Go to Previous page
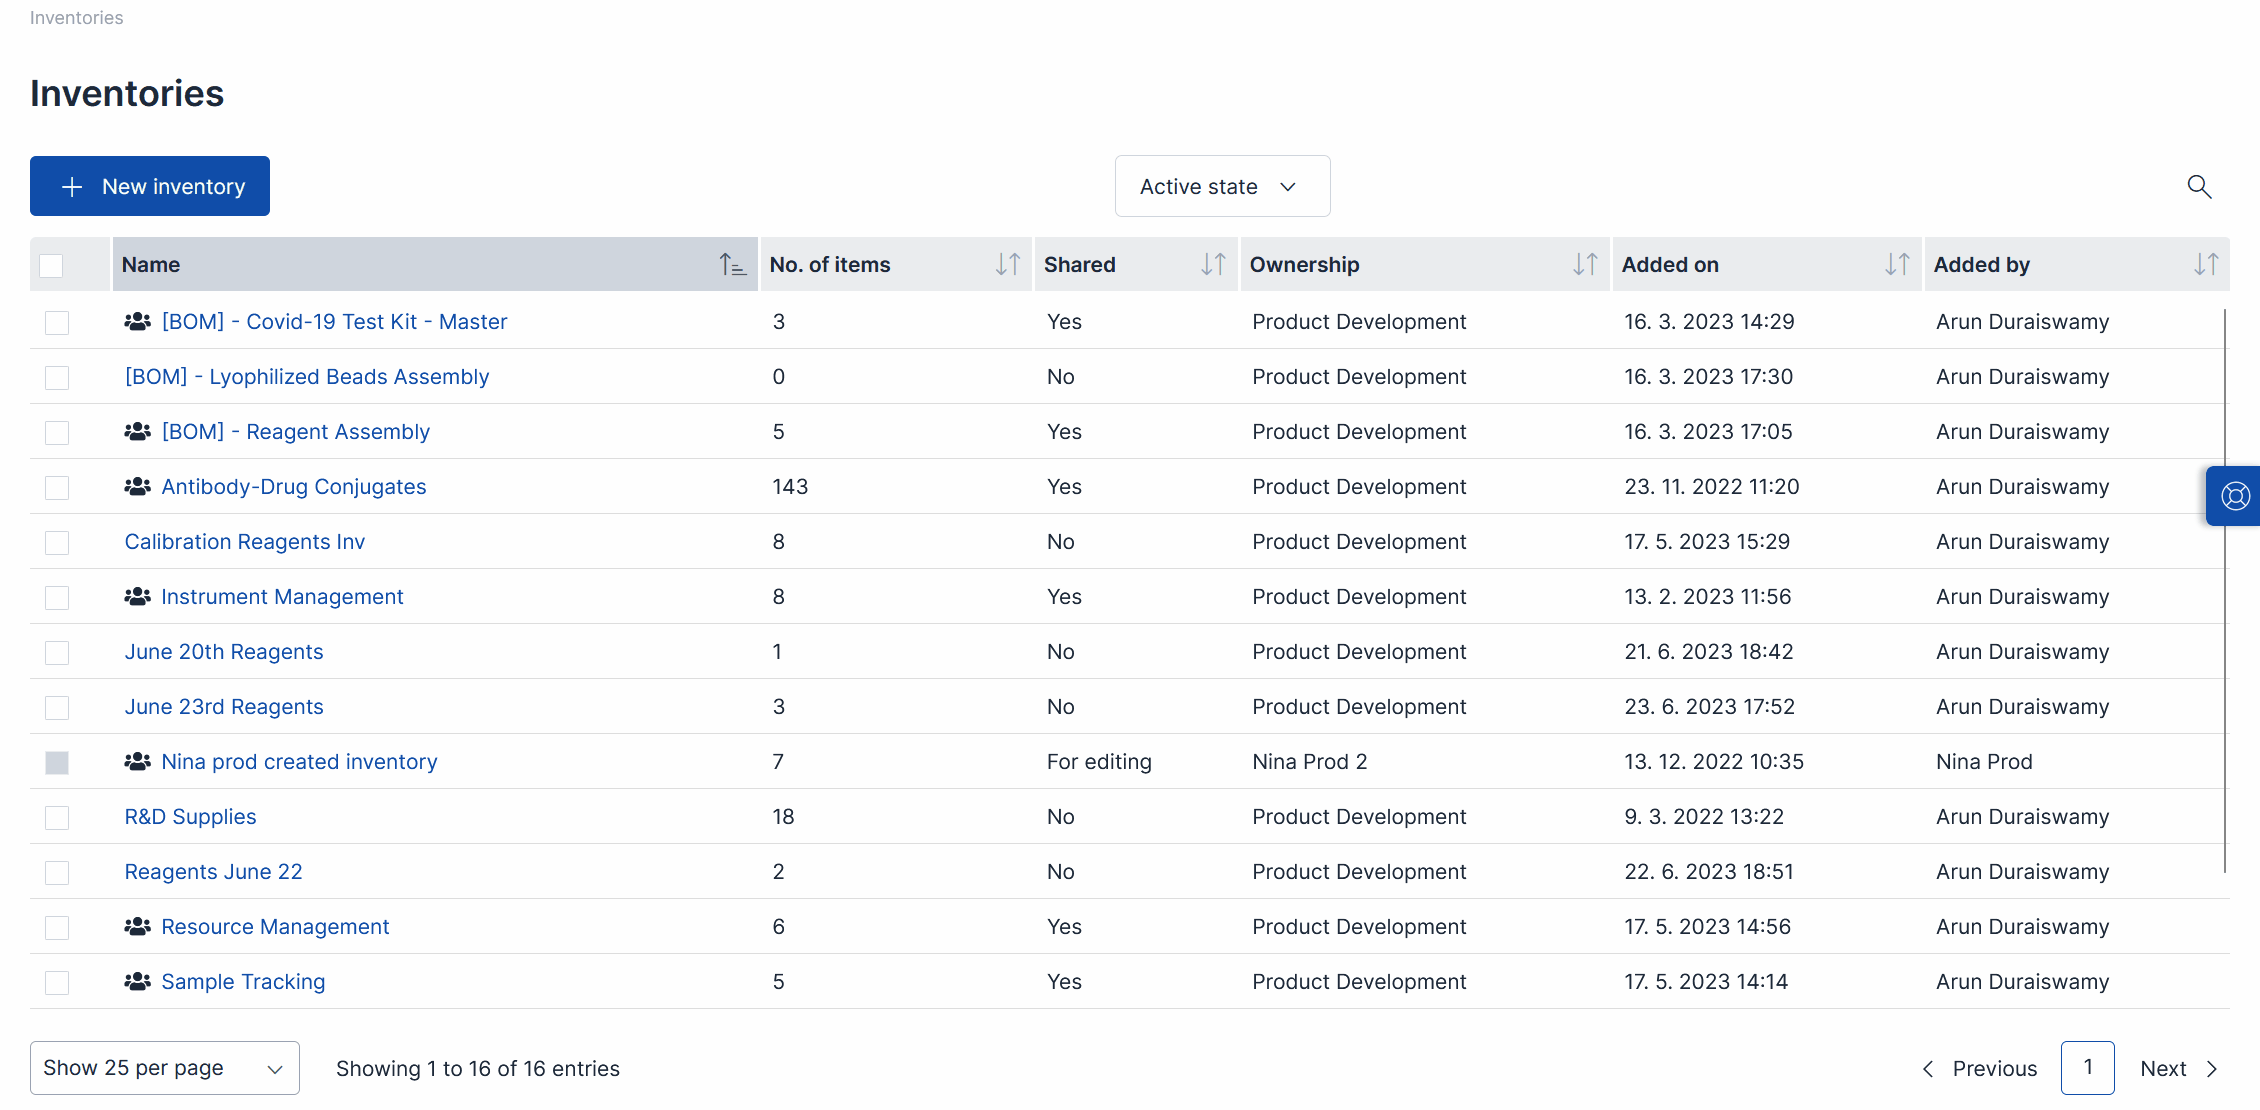The image size is (2260, 1110). pos(1979,1068)
